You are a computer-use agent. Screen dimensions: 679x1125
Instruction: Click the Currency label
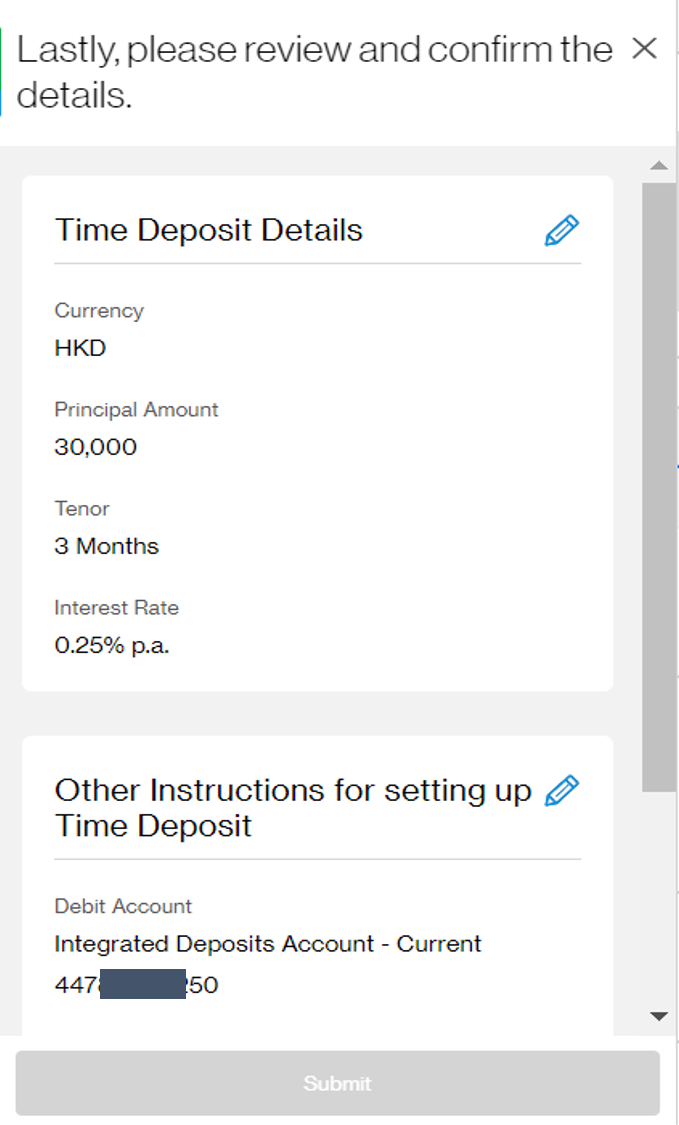99,310
